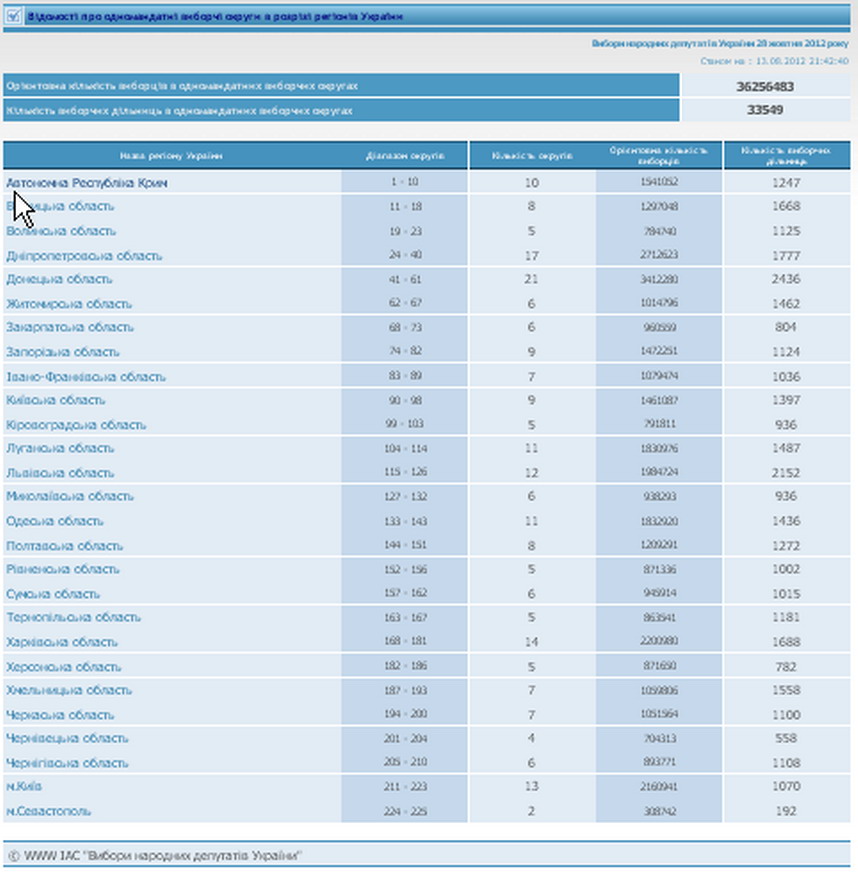Click the district range 41 - 61 cell
Viewport: 858px width, 872px height.
click(404, 280)
